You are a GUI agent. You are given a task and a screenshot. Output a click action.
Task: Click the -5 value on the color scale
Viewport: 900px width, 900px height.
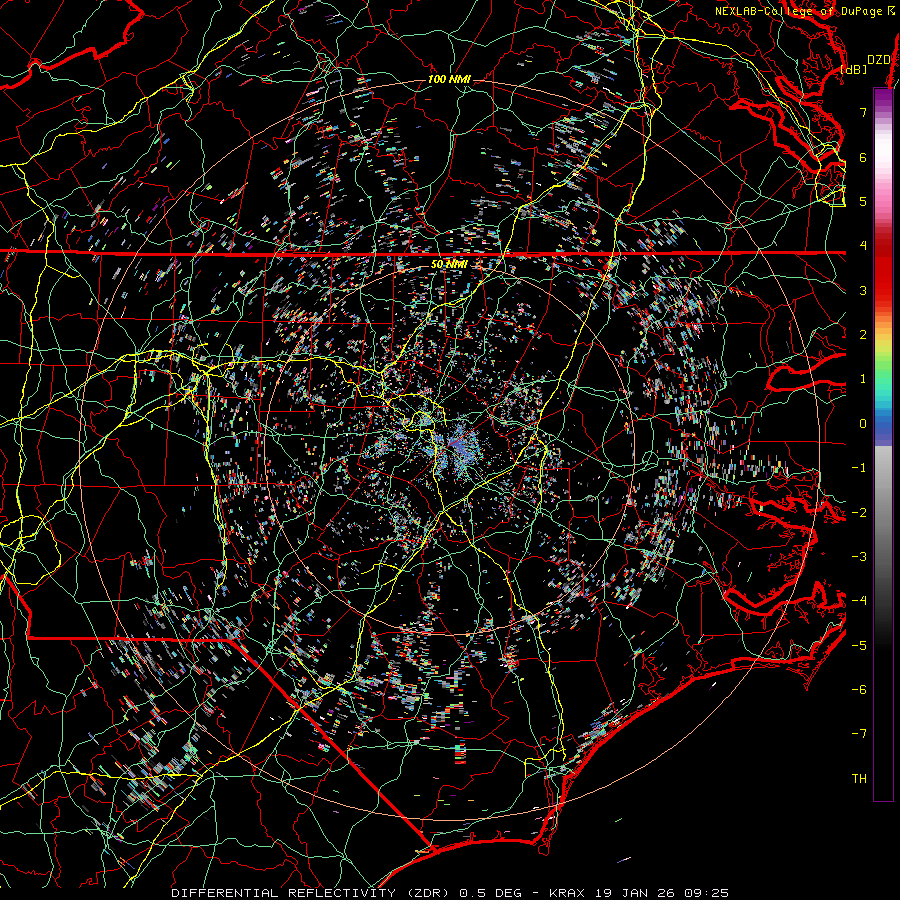click(859, 646)
